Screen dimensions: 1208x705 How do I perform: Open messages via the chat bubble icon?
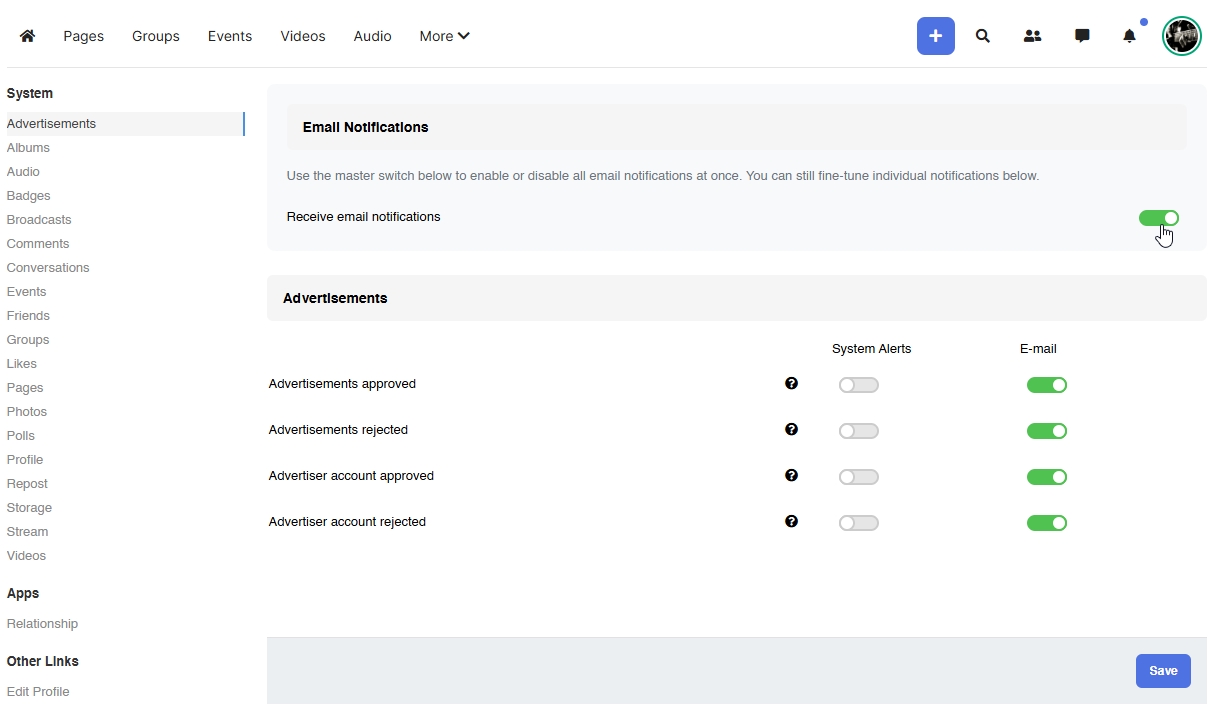(x=1082, y=36)
